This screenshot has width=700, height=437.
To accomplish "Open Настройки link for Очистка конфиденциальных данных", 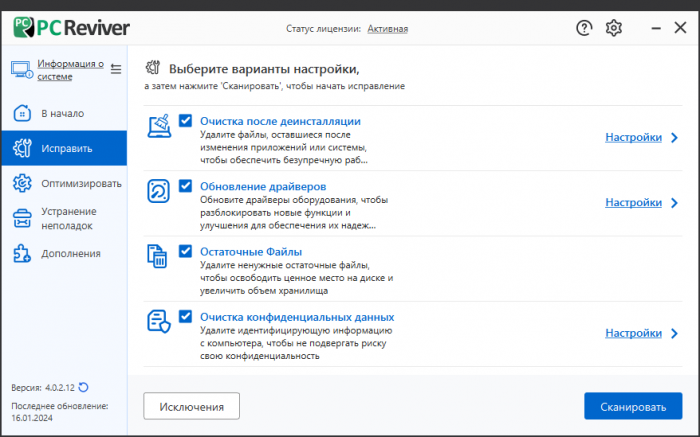I will [633, 333].
